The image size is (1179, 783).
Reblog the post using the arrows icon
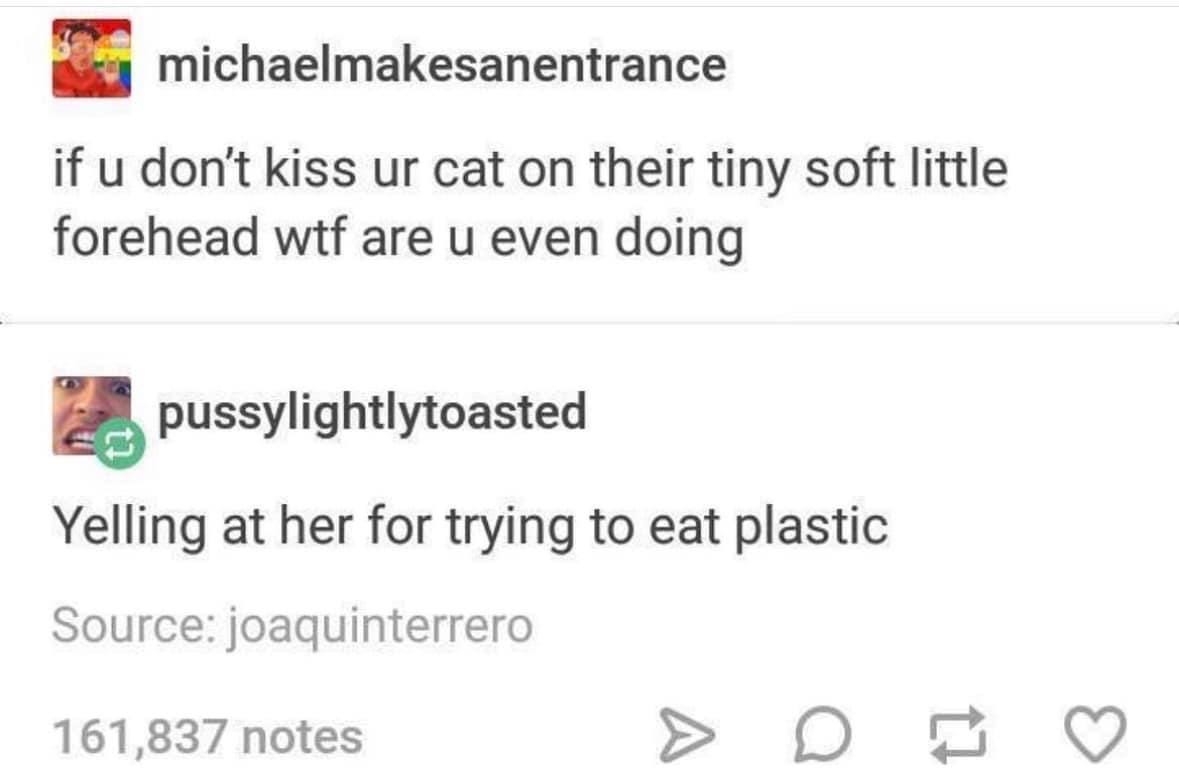(958, 735)
